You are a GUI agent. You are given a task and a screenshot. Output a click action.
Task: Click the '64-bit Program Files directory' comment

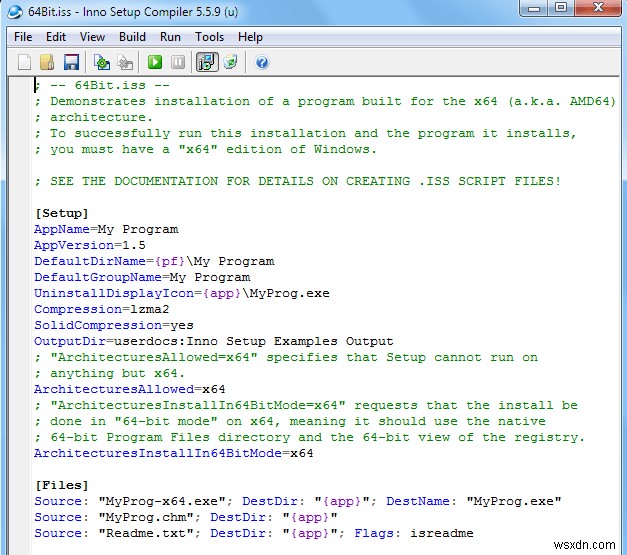pyautogui.click(x=310, y=437)
